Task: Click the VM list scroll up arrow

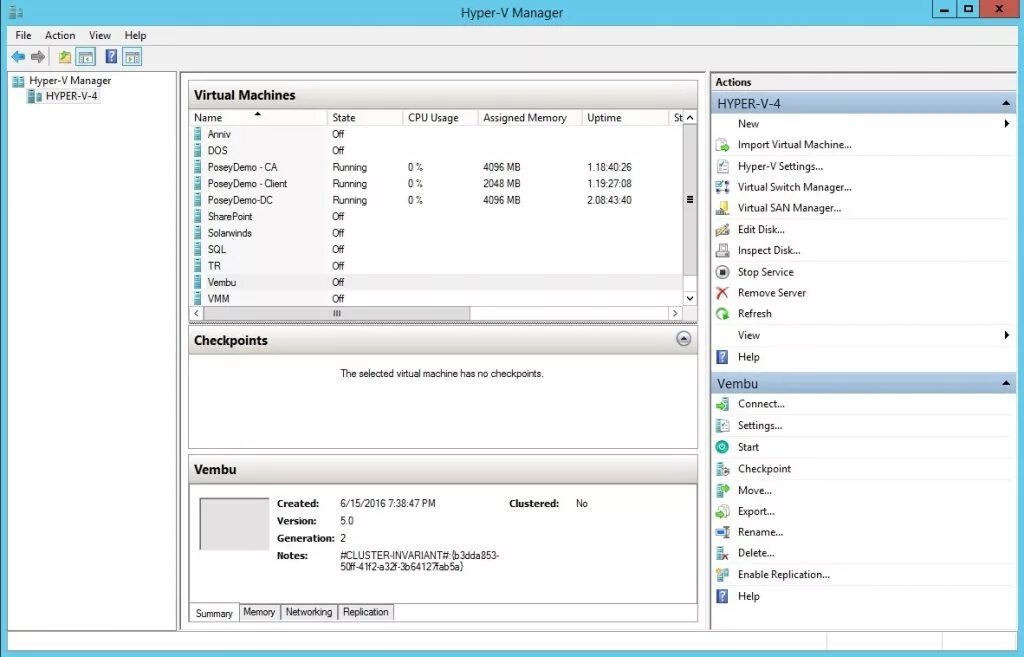Action: (x=690, y=118)
